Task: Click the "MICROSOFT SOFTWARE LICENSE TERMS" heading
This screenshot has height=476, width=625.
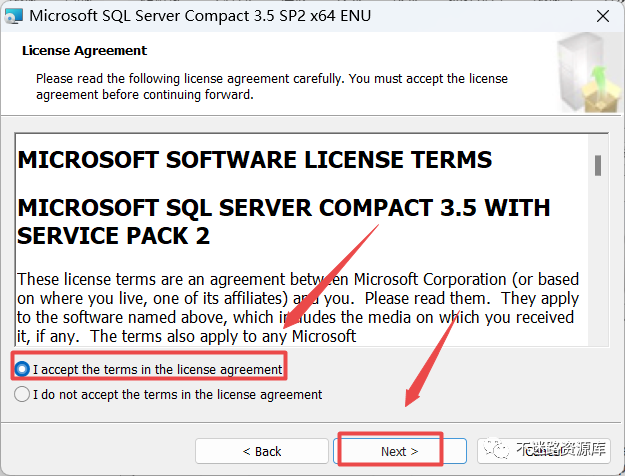Action: pos(255,160)
